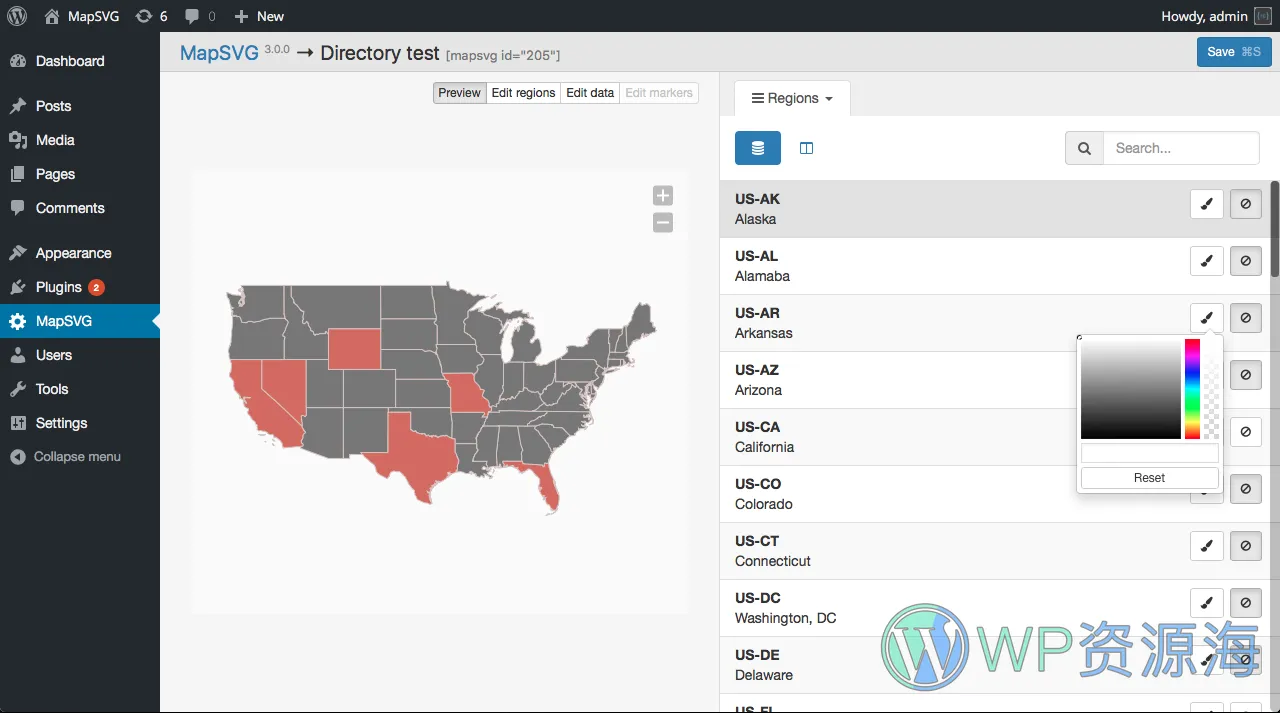Reset the picked color
Image resolution: width=1280 pixels, height=713 pixels.
tap(1150, 478)
